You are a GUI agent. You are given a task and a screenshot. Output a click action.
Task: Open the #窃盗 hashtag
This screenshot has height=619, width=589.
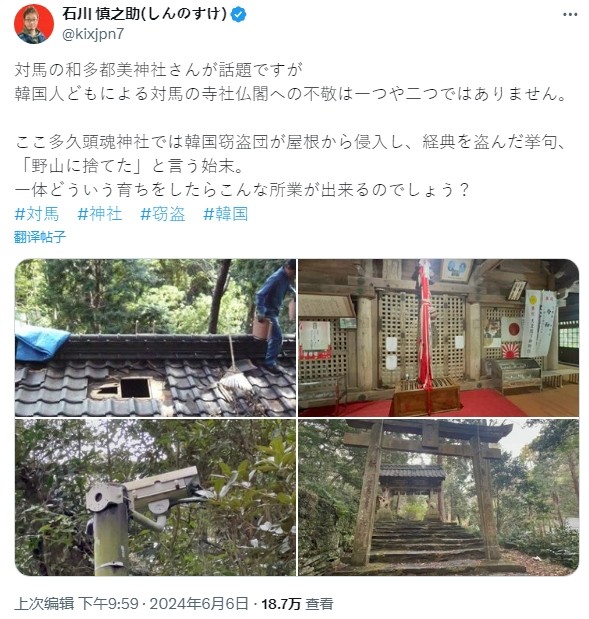[163, 214]
